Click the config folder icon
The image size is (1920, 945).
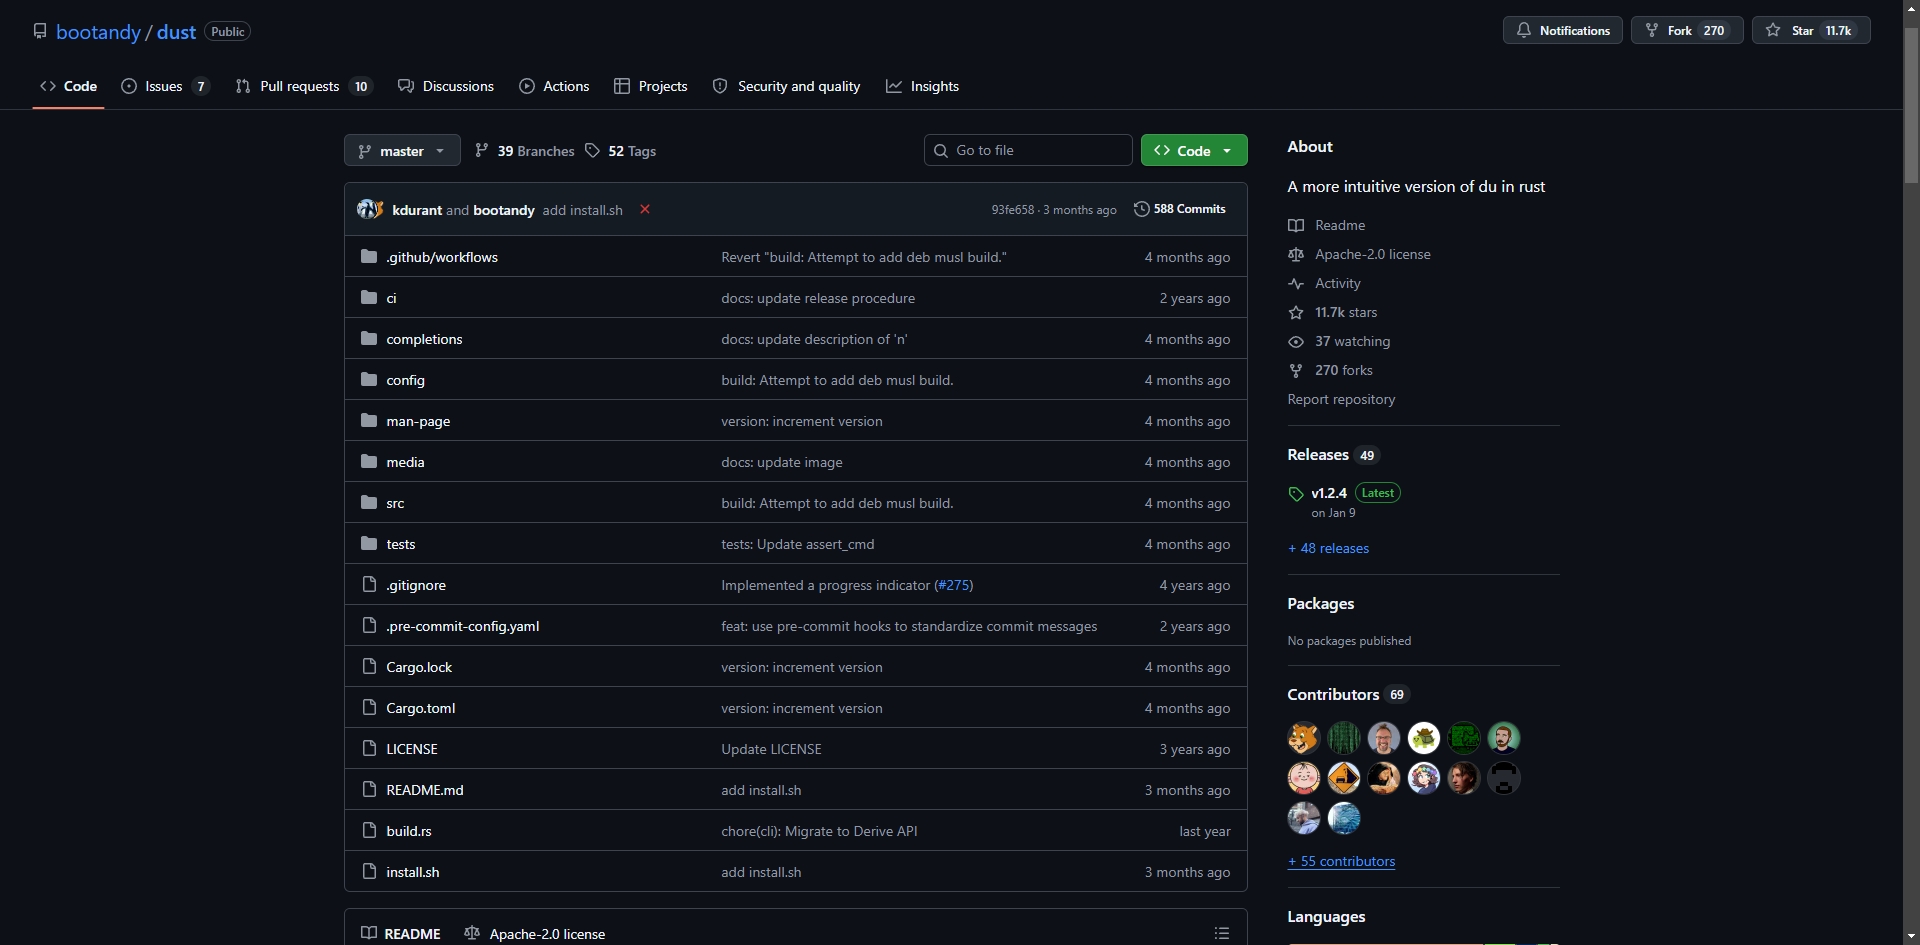coord(369,380)
